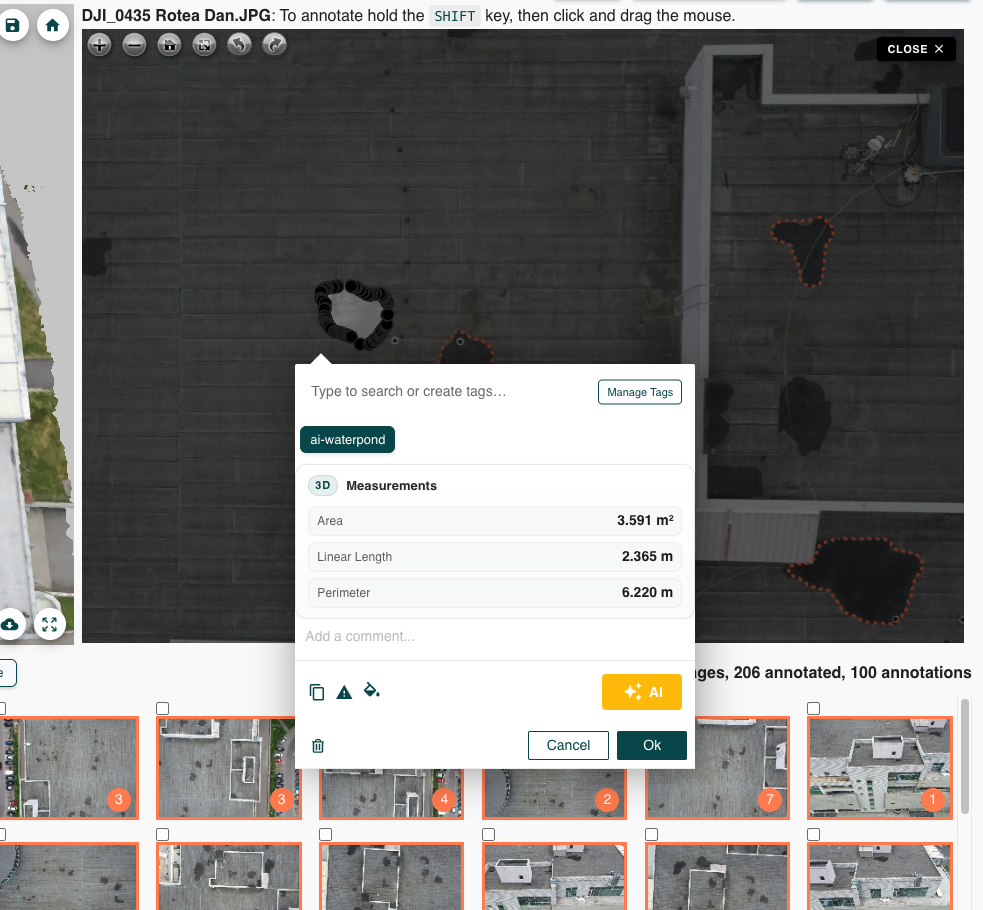
Task: Run the yellow AI button
Action: (x=642, y=692)
